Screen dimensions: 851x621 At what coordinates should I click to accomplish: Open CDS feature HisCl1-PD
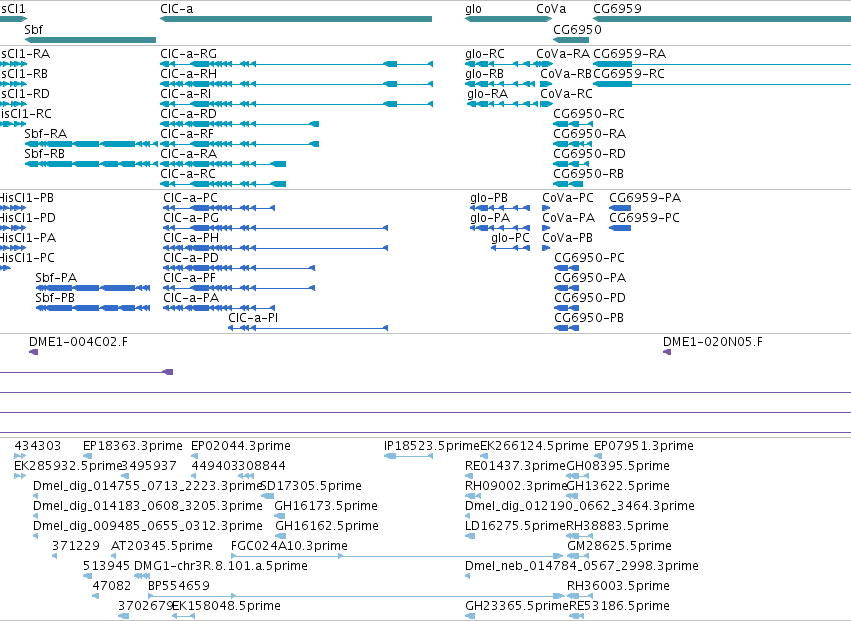pos(13,228)
